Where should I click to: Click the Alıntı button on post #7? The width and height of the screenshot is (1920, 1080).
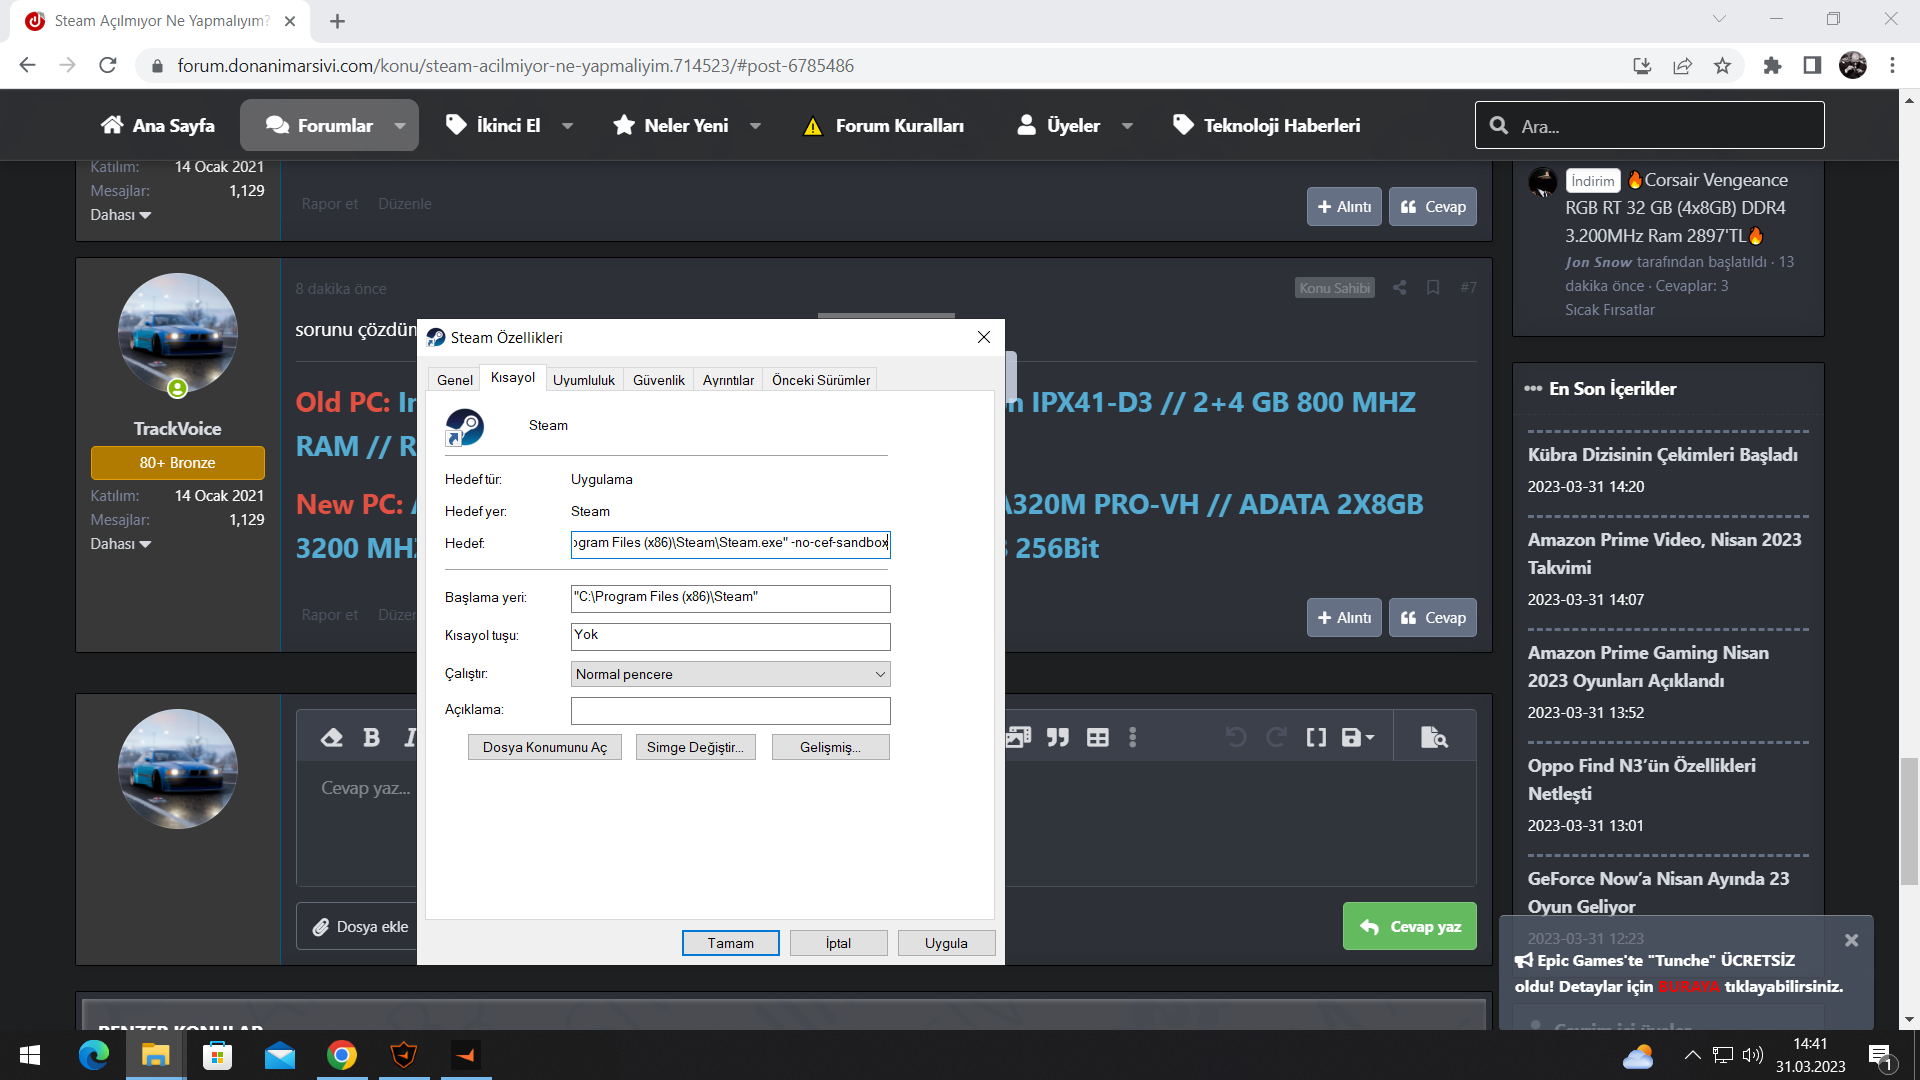click(1344, 618)
